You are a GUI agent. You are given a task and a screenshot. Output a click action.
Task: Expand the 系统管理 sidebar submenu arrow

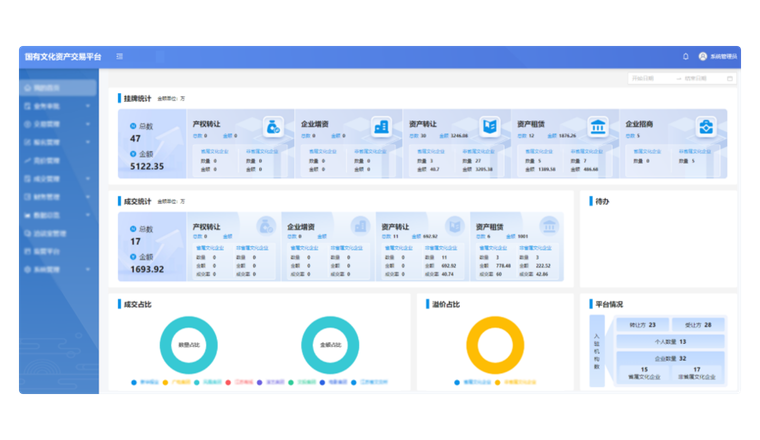(88, 269)
